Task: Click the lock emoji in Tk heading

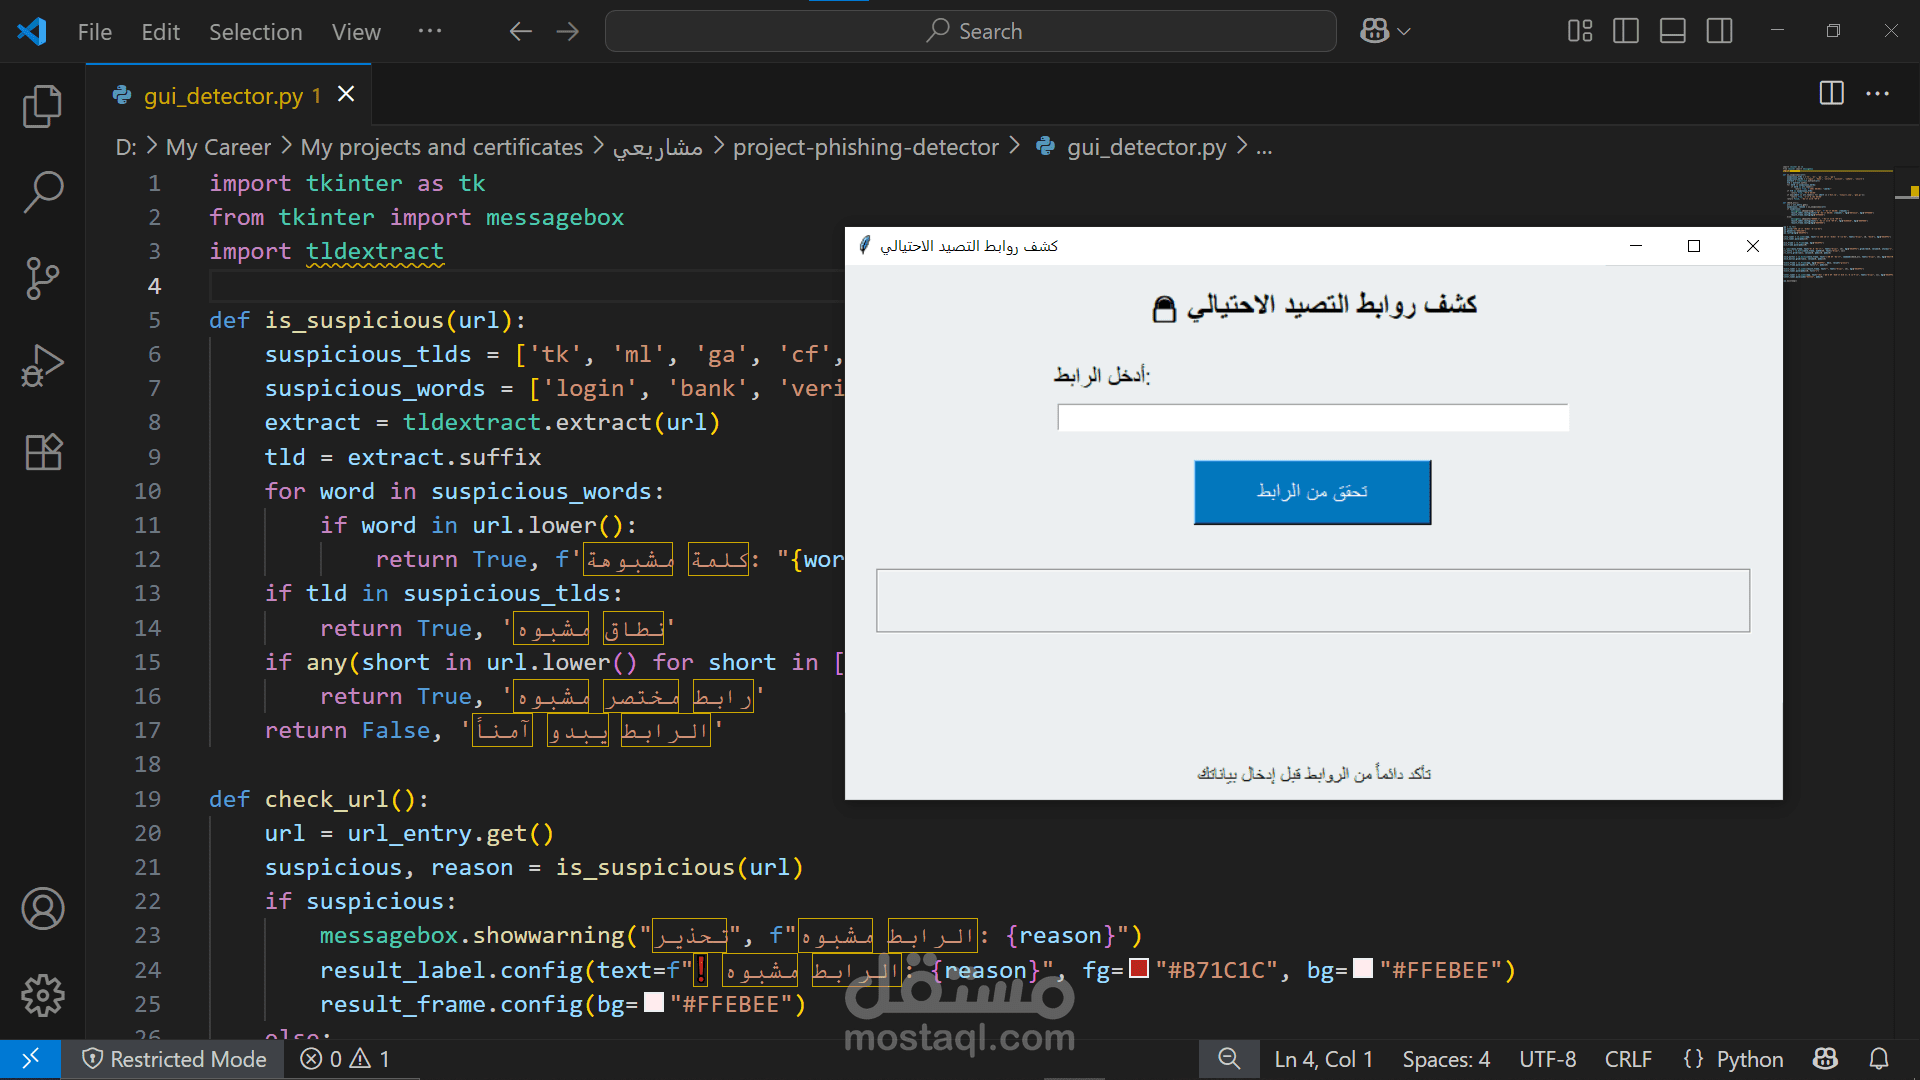Action: coord(1164,308)
